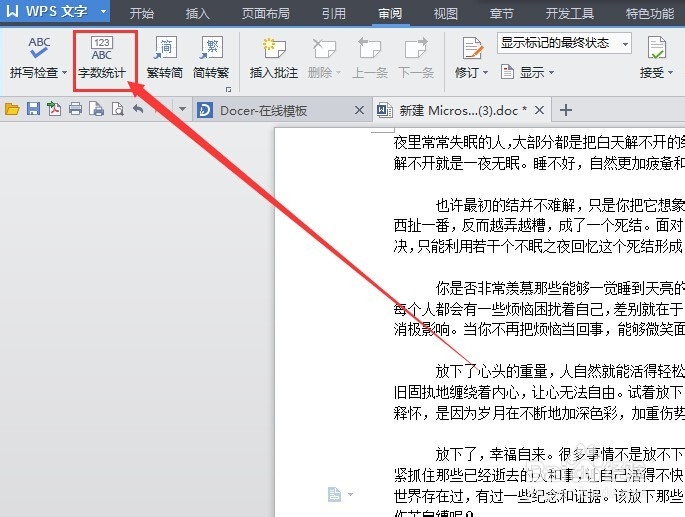Screen dimensions: 685x517
Task: Go to next comment (下一条)
Action: 416,58
